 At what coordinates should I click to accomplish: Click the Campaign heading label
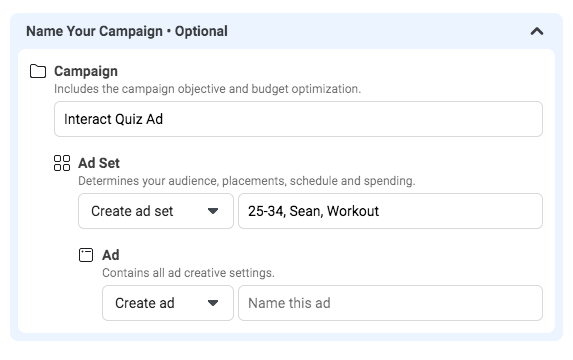tap(86, 71)
